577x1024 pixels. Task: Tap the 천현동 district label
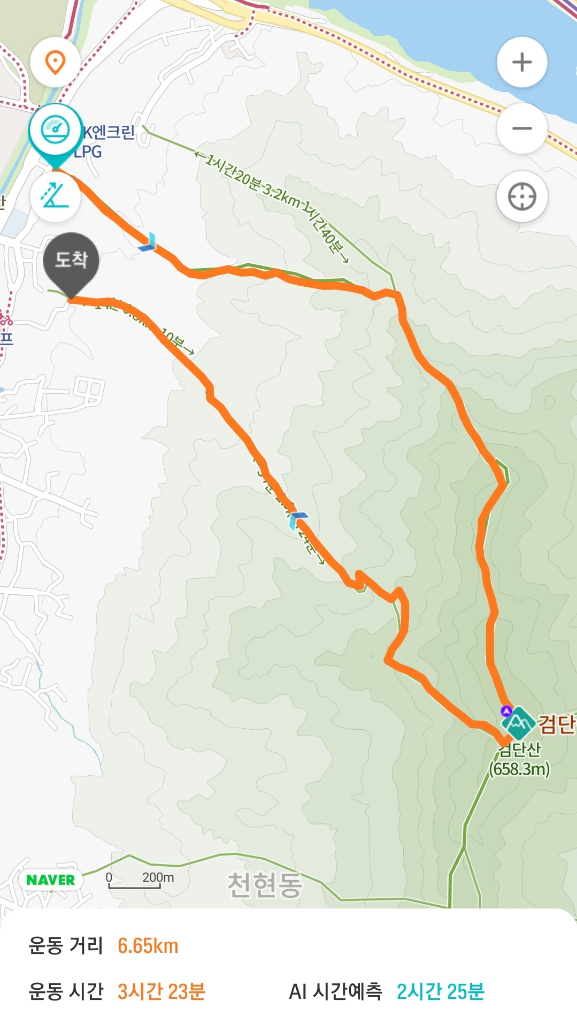coord(265,885)
